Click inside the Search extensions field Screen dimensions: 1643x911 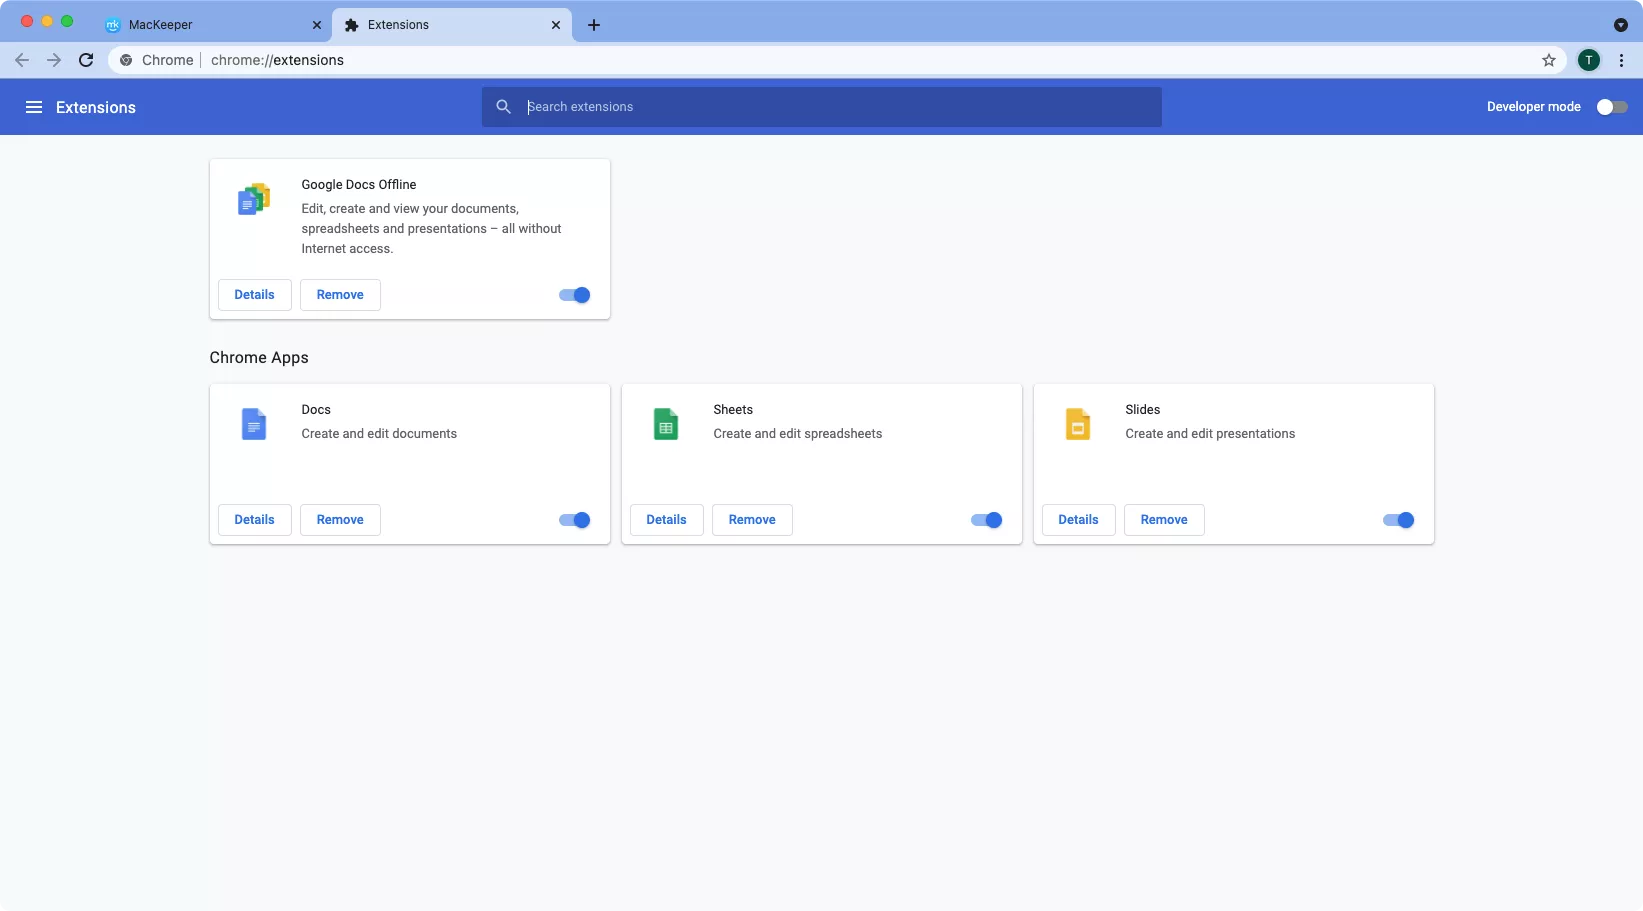[820, 107]
